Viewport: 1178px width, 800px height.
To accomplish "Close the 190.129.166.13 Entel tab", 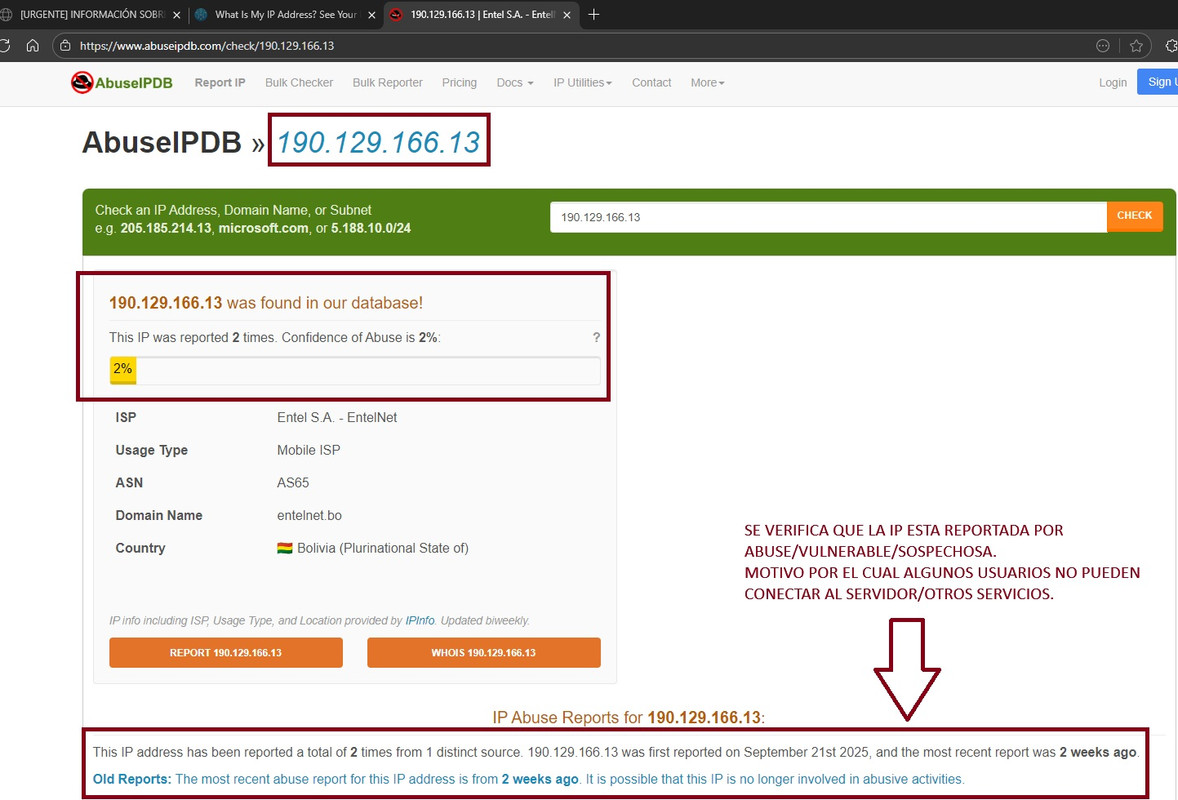I will click(566, 14).
